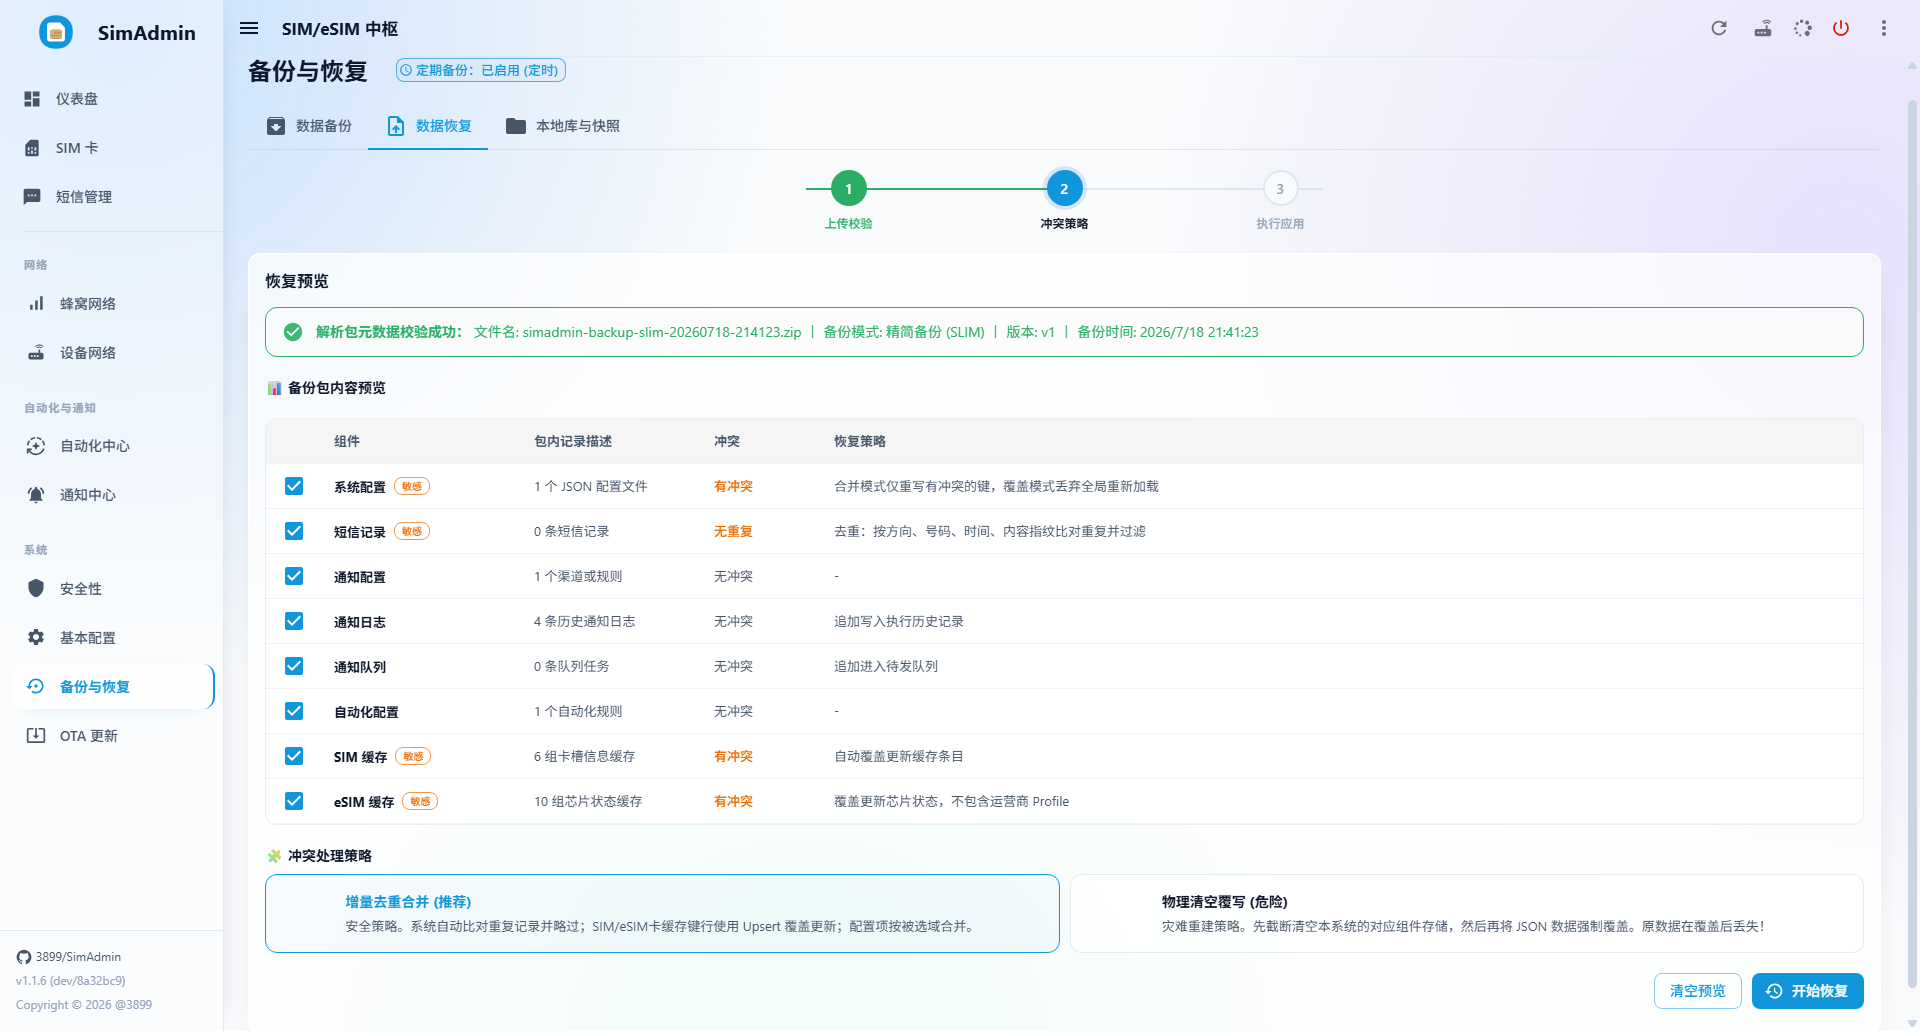Open 安全性 settings page
The image size is (1920, 1031).
pos(111,589)
